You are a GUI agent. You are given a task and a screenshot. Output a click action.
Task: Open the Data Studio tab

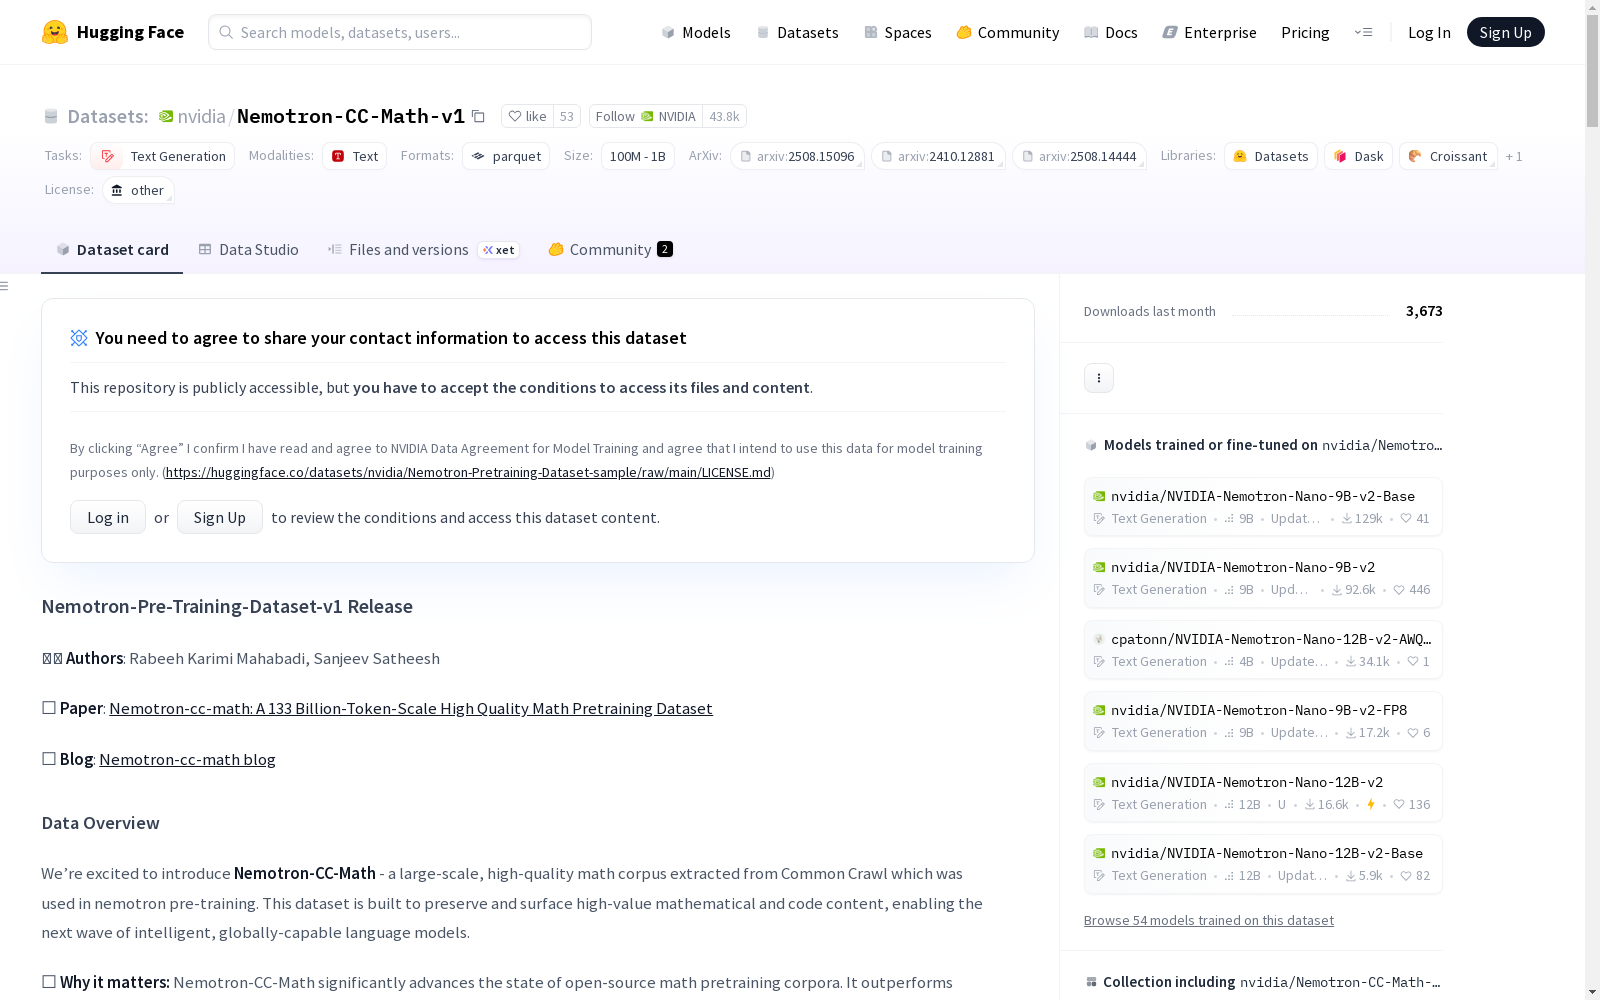coord(249,250)
